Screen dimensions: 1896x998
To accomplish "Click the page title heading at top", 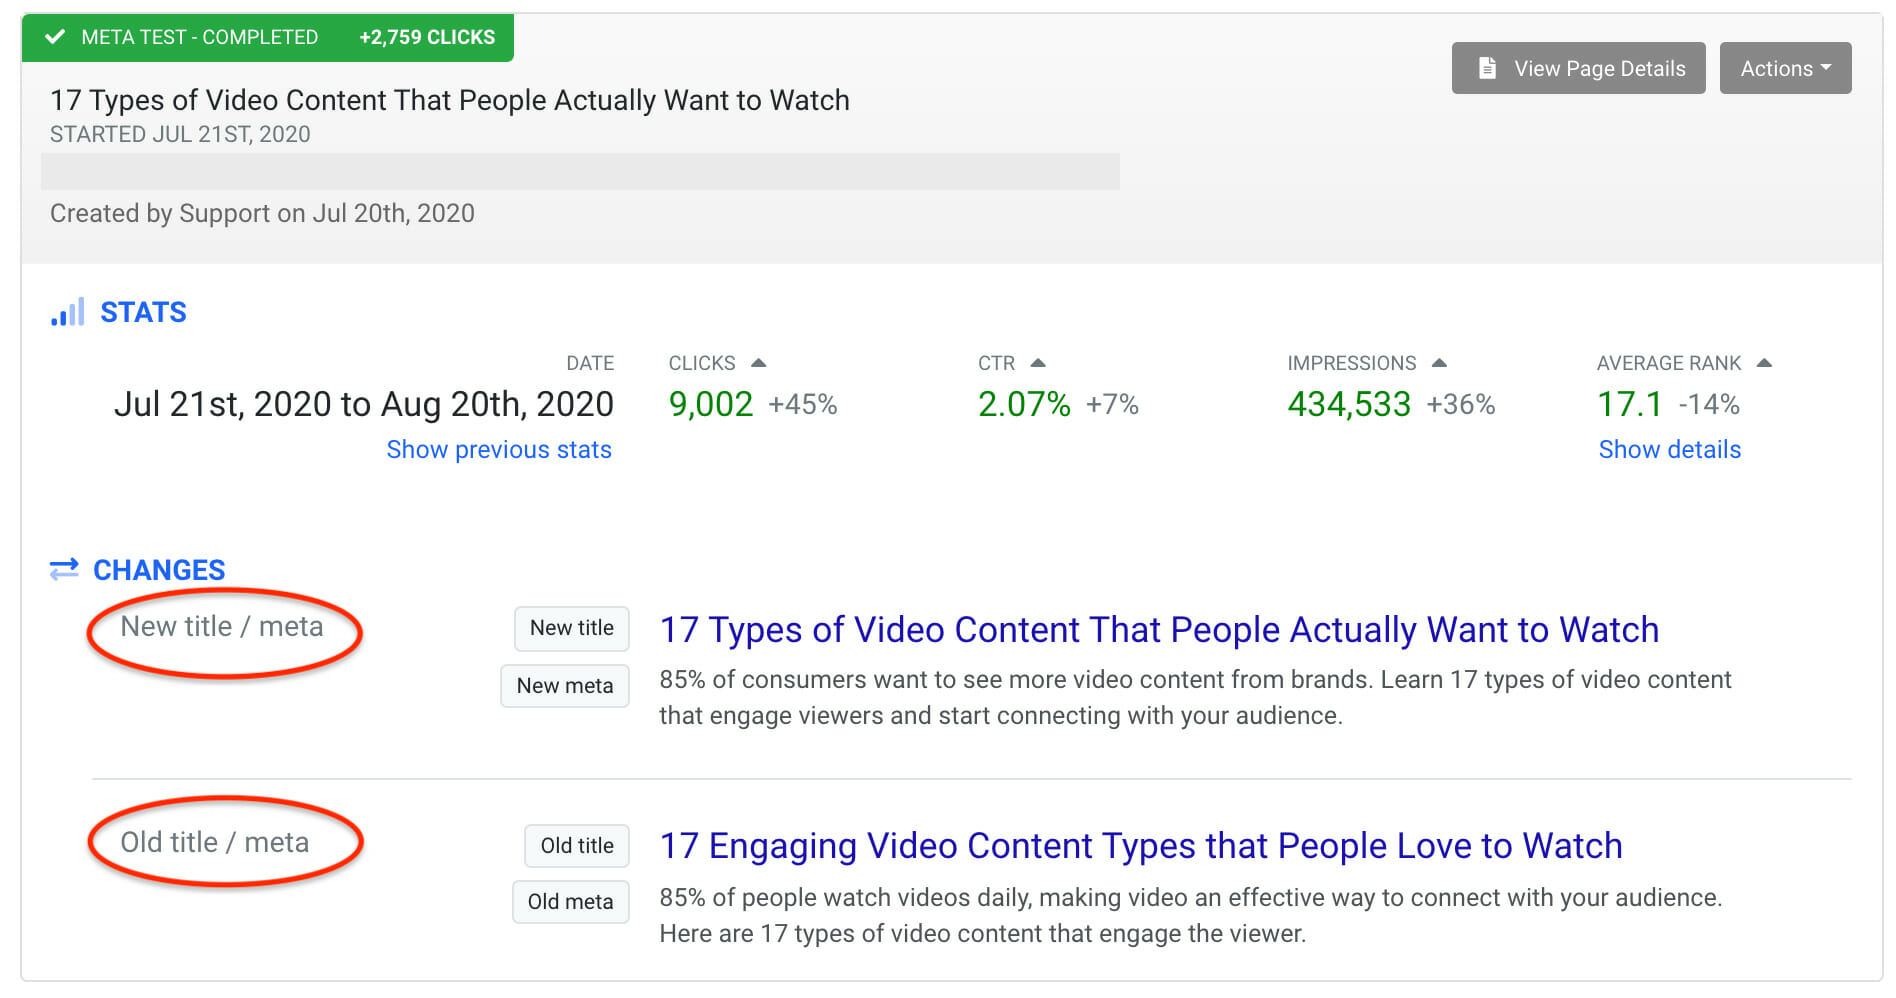I will (450, 100).
